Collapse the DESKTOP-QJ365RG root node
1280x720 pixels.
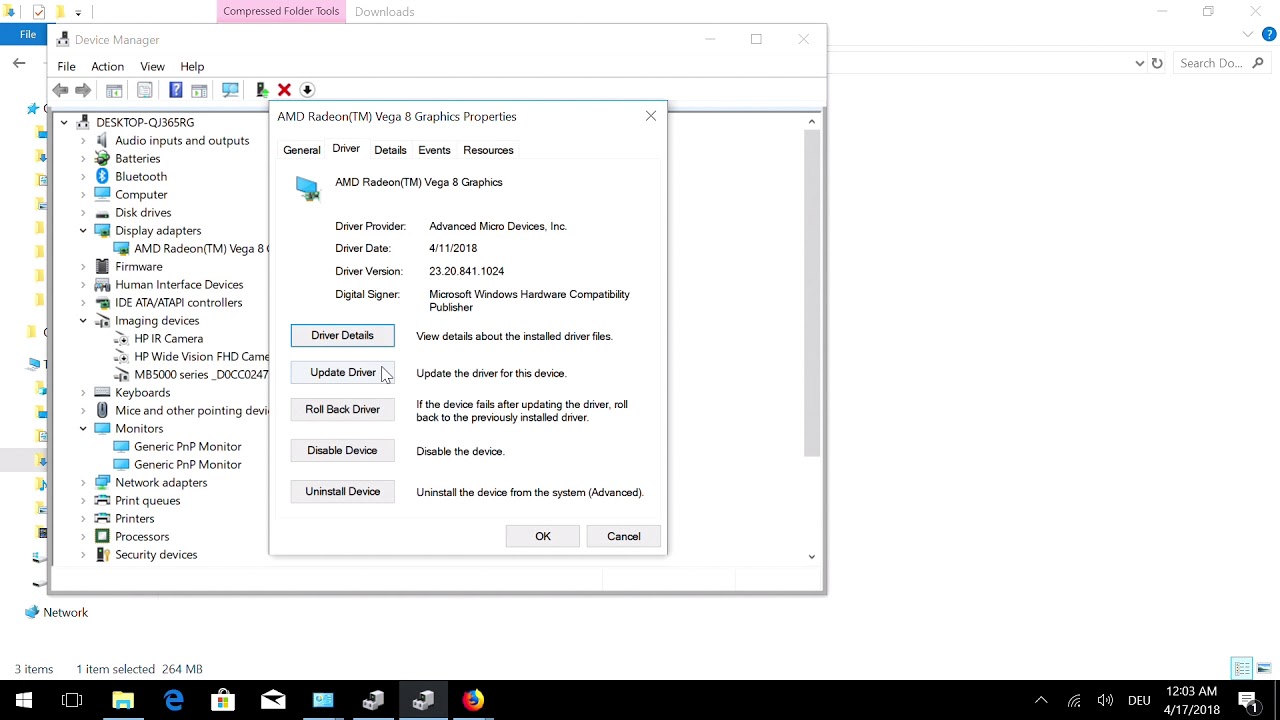click(x=64, y=123)
